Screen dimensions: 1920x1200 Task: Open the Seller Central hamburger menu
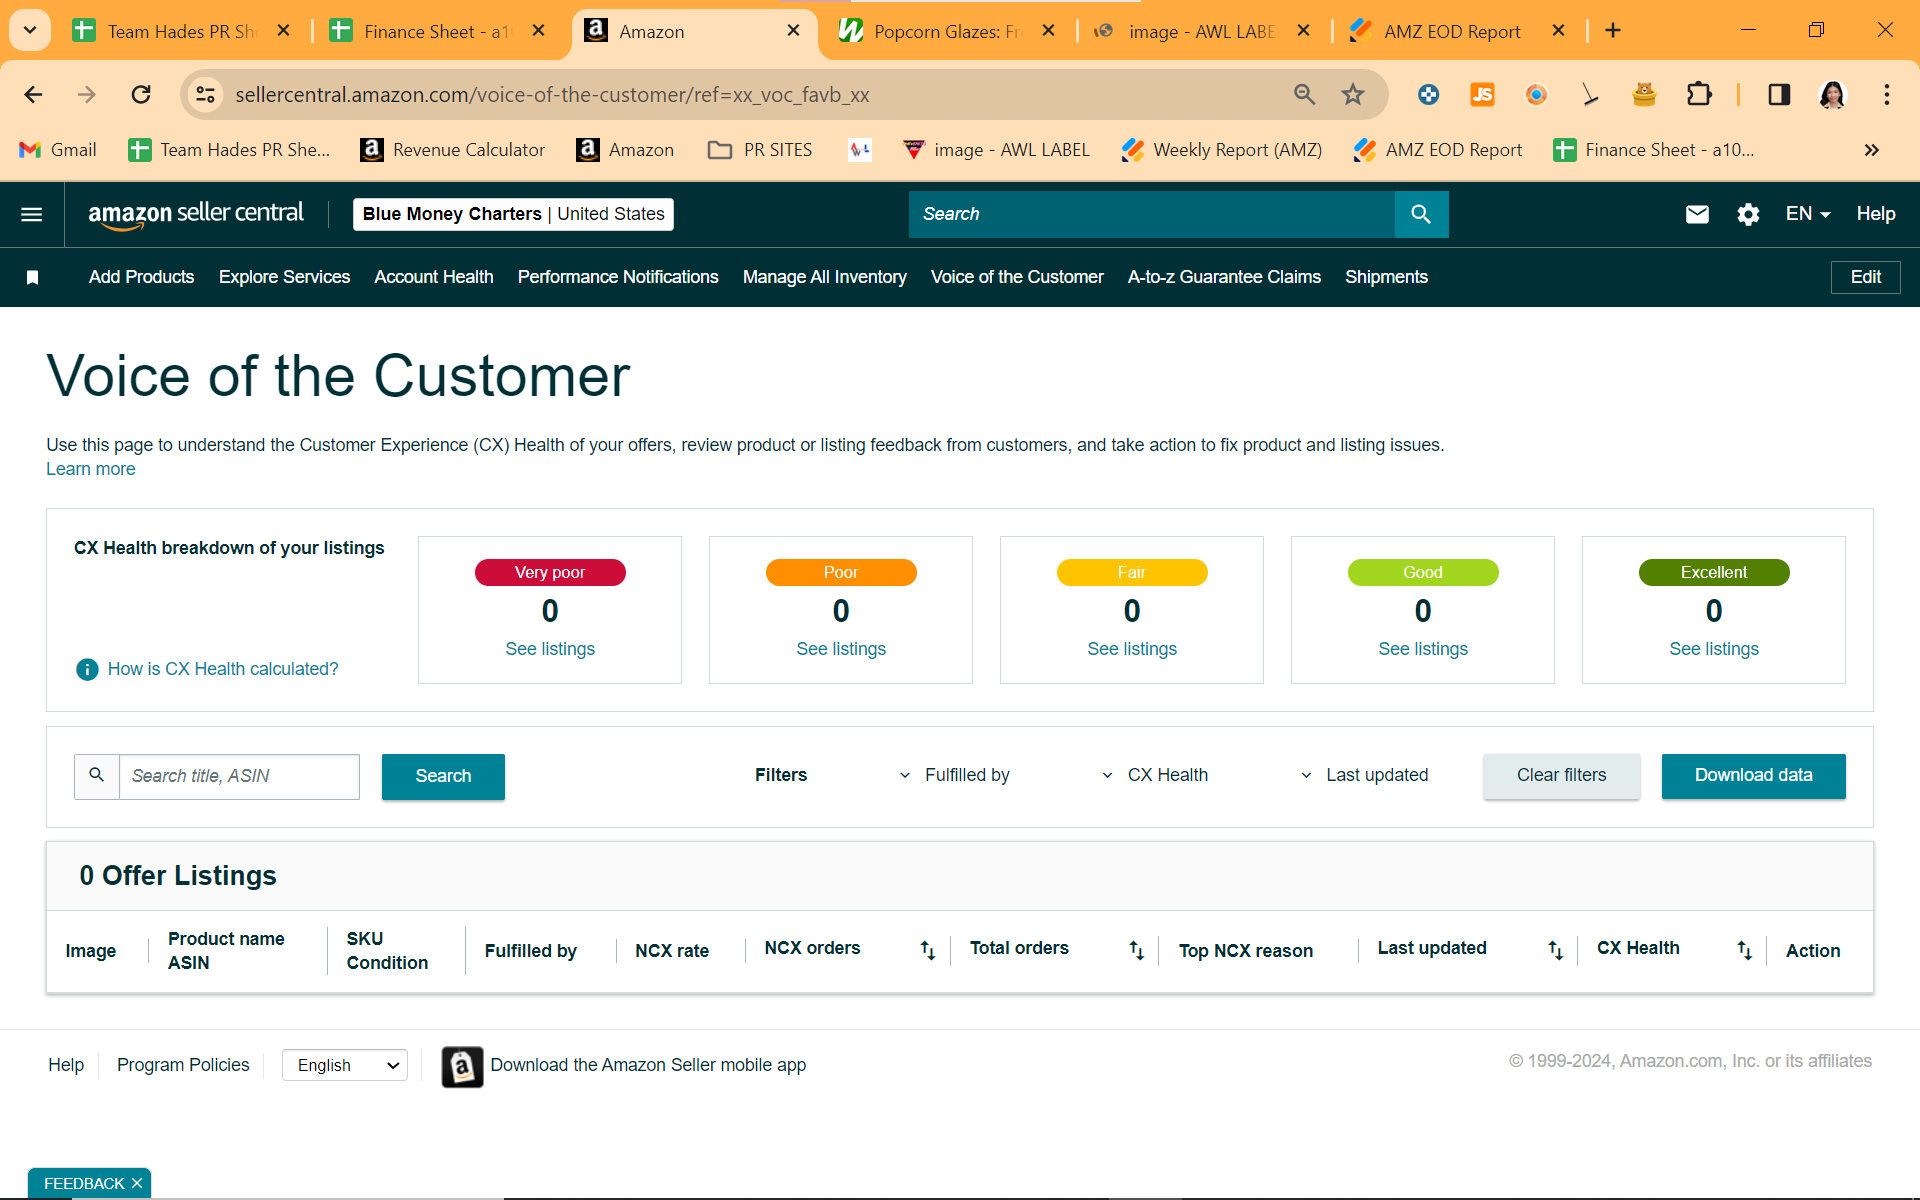tap(32, 214)
